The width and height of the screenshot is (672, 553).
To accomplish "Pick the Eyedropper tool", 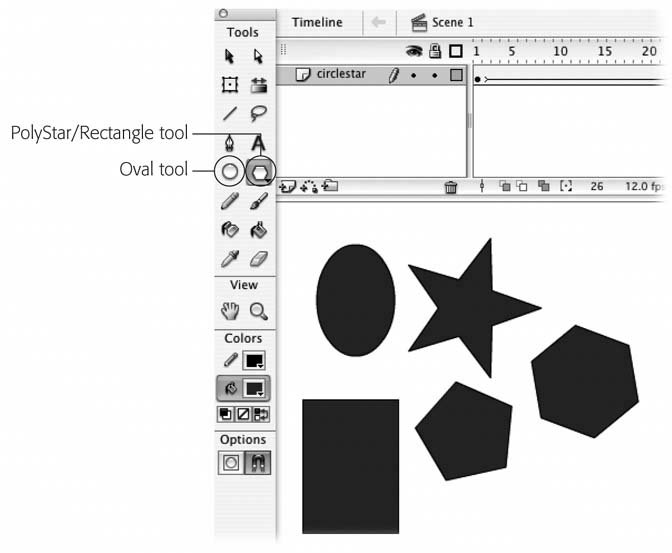I will click(x=230, y=258).
